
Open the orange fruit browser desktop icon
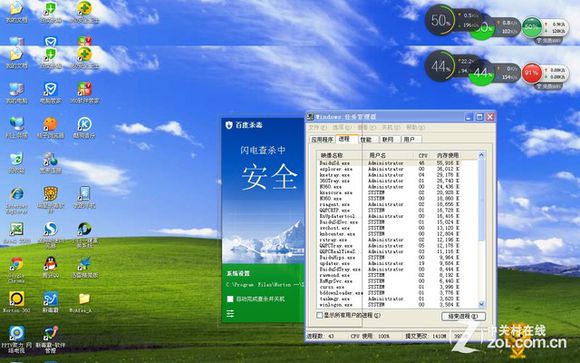point(50,124)
